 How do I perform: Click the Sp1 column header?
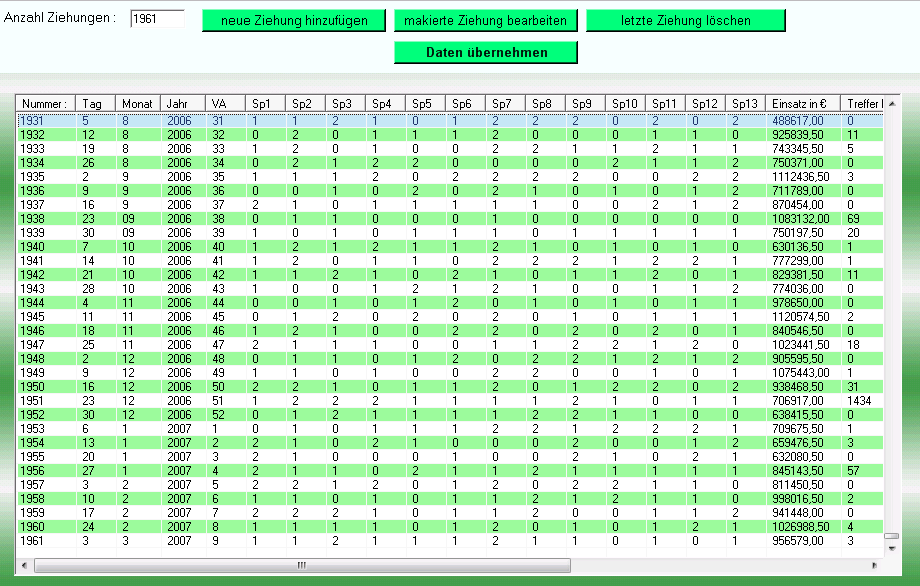tap(265, 104)
